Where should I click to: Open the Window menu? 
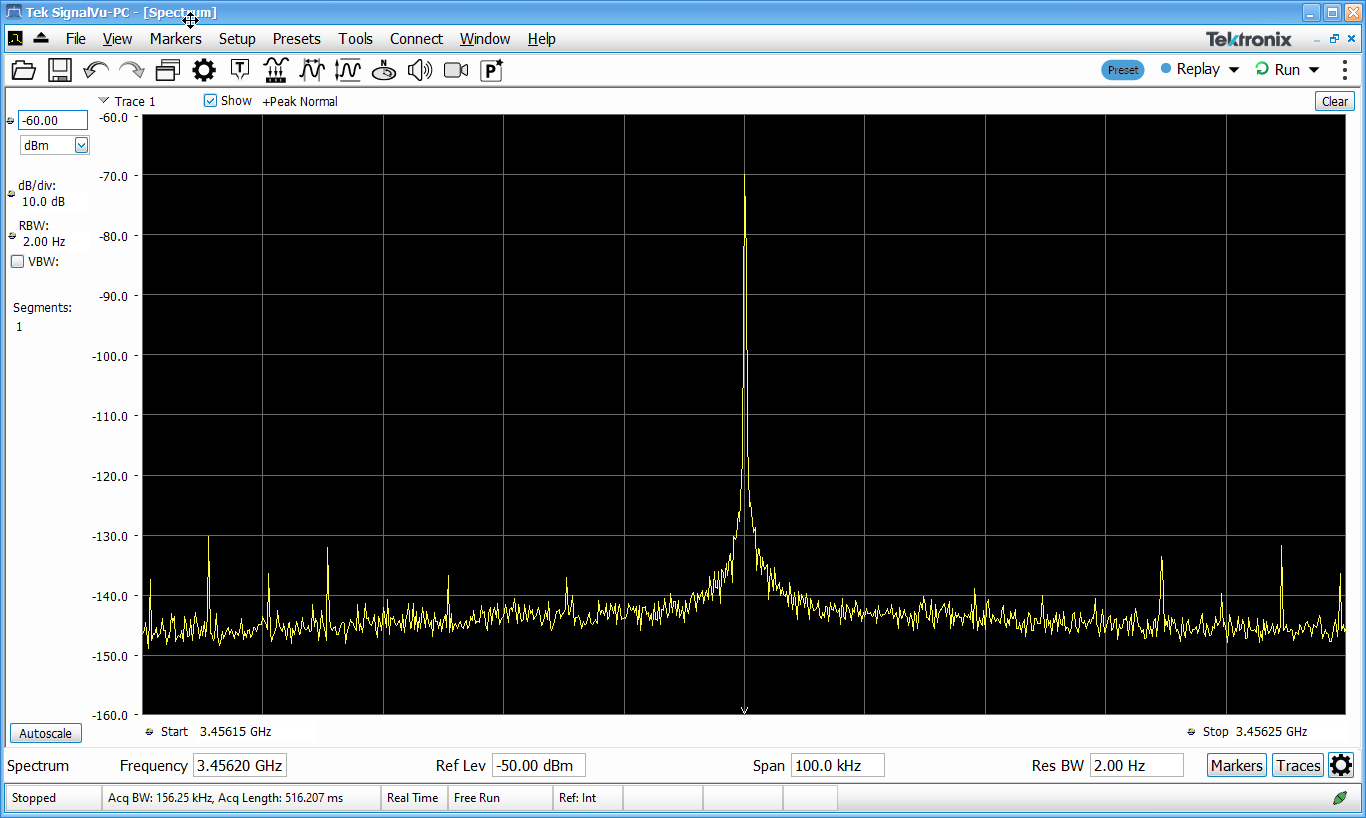tap(485, 39)
